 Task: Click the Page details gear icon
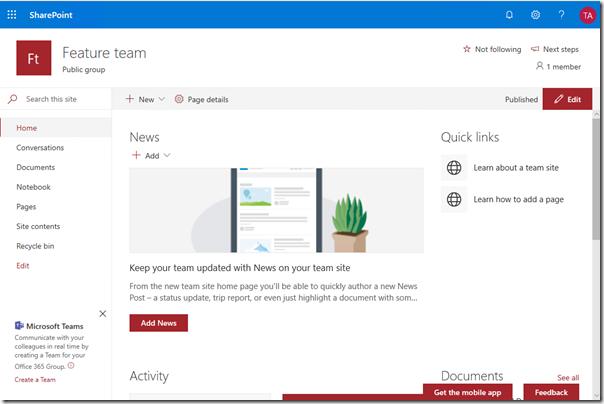(179, 99)
